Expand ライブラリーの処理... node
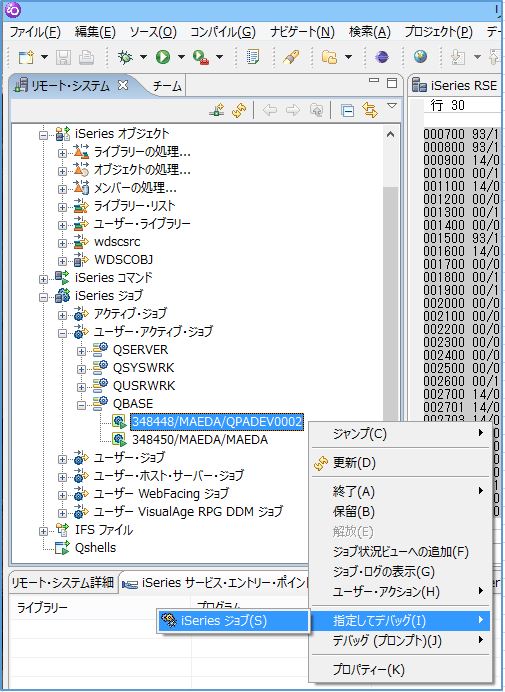Viewport: 505px width, 692px height. (63, 153)
